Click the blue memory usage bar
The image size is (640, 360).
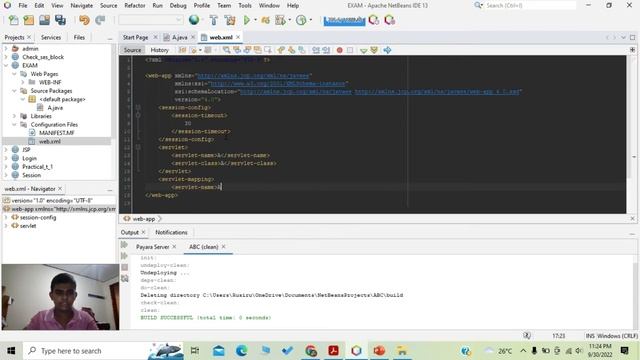pos(344,20)
